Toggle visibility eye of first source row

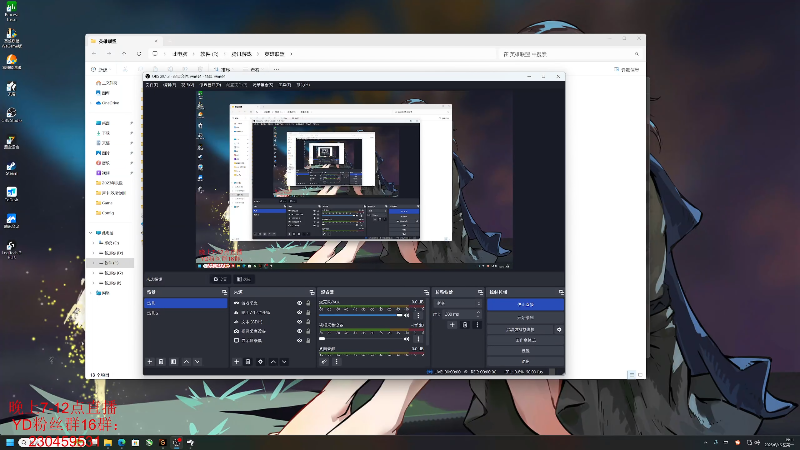(x=299, y=303)
